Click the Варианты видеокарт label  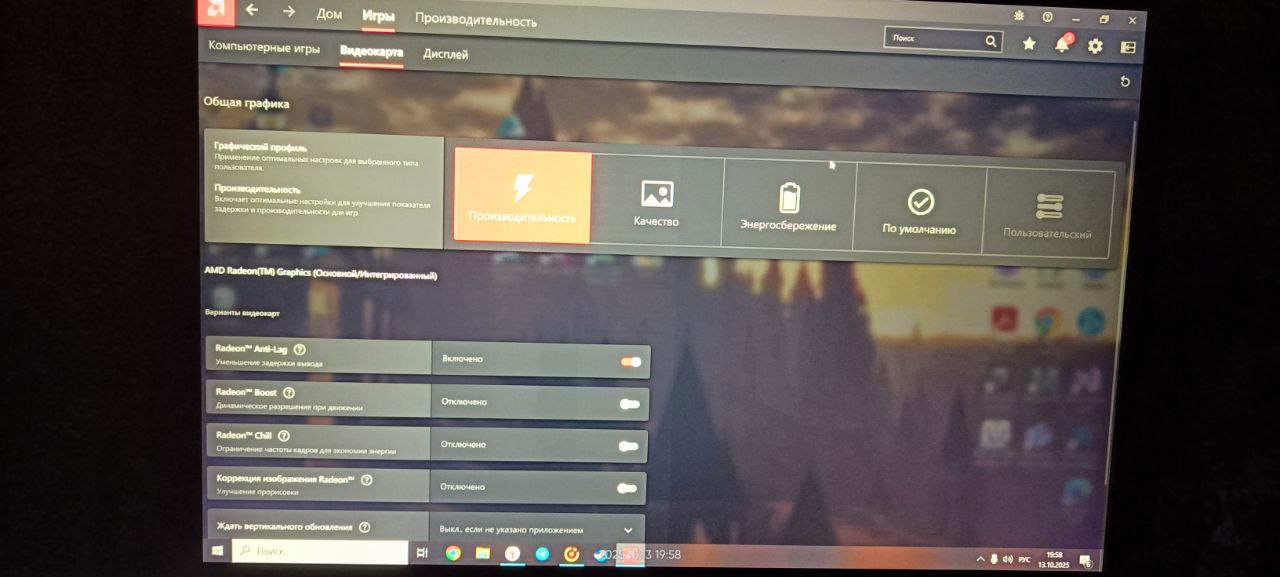242,313
